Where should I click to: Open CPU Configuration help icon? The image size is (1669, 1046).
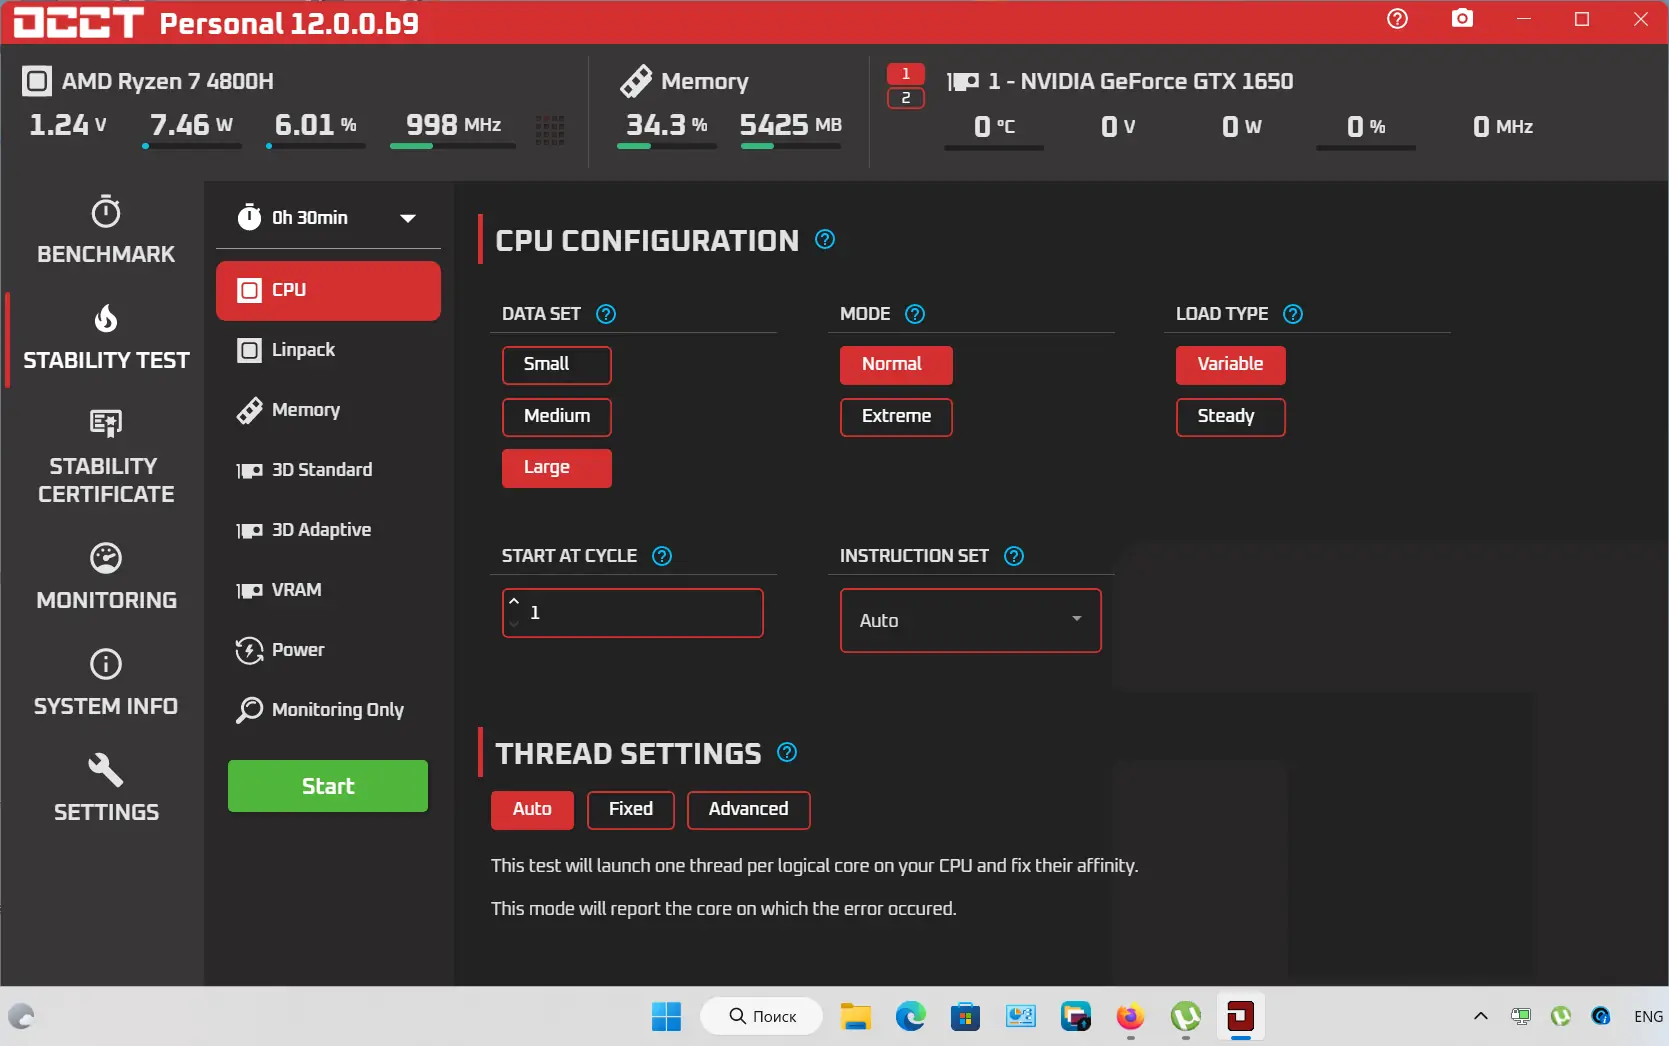pos(825,239)
